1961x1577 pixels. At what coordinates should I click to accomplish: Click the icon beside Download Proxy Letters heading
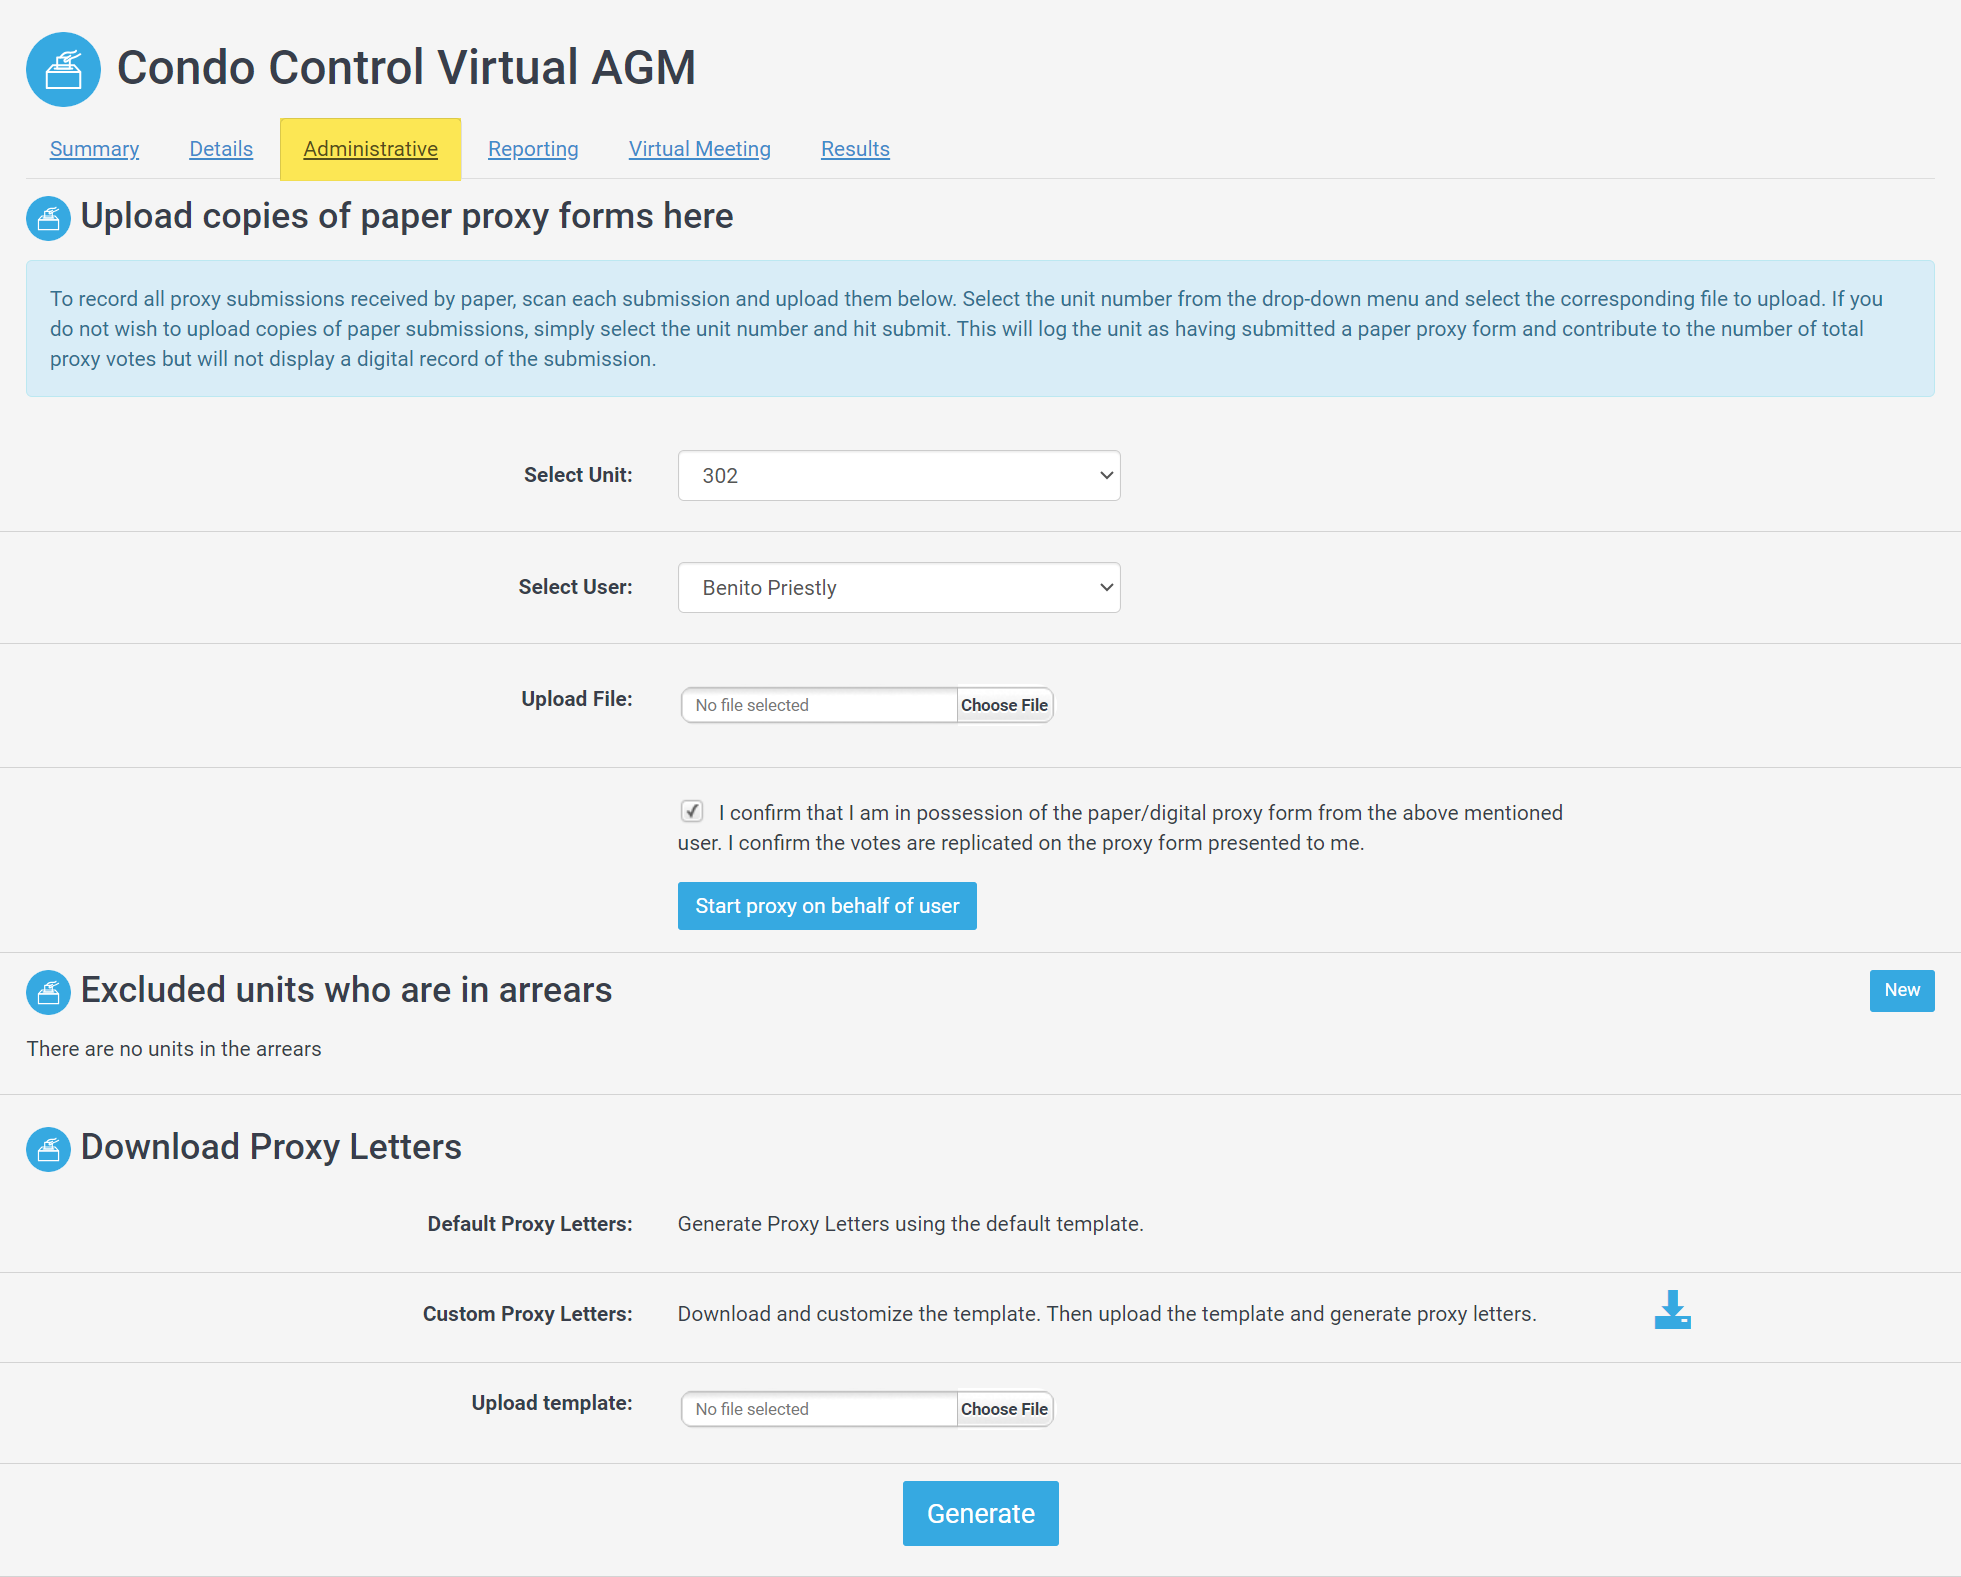pyautogui.click(x=48, y=1149)
